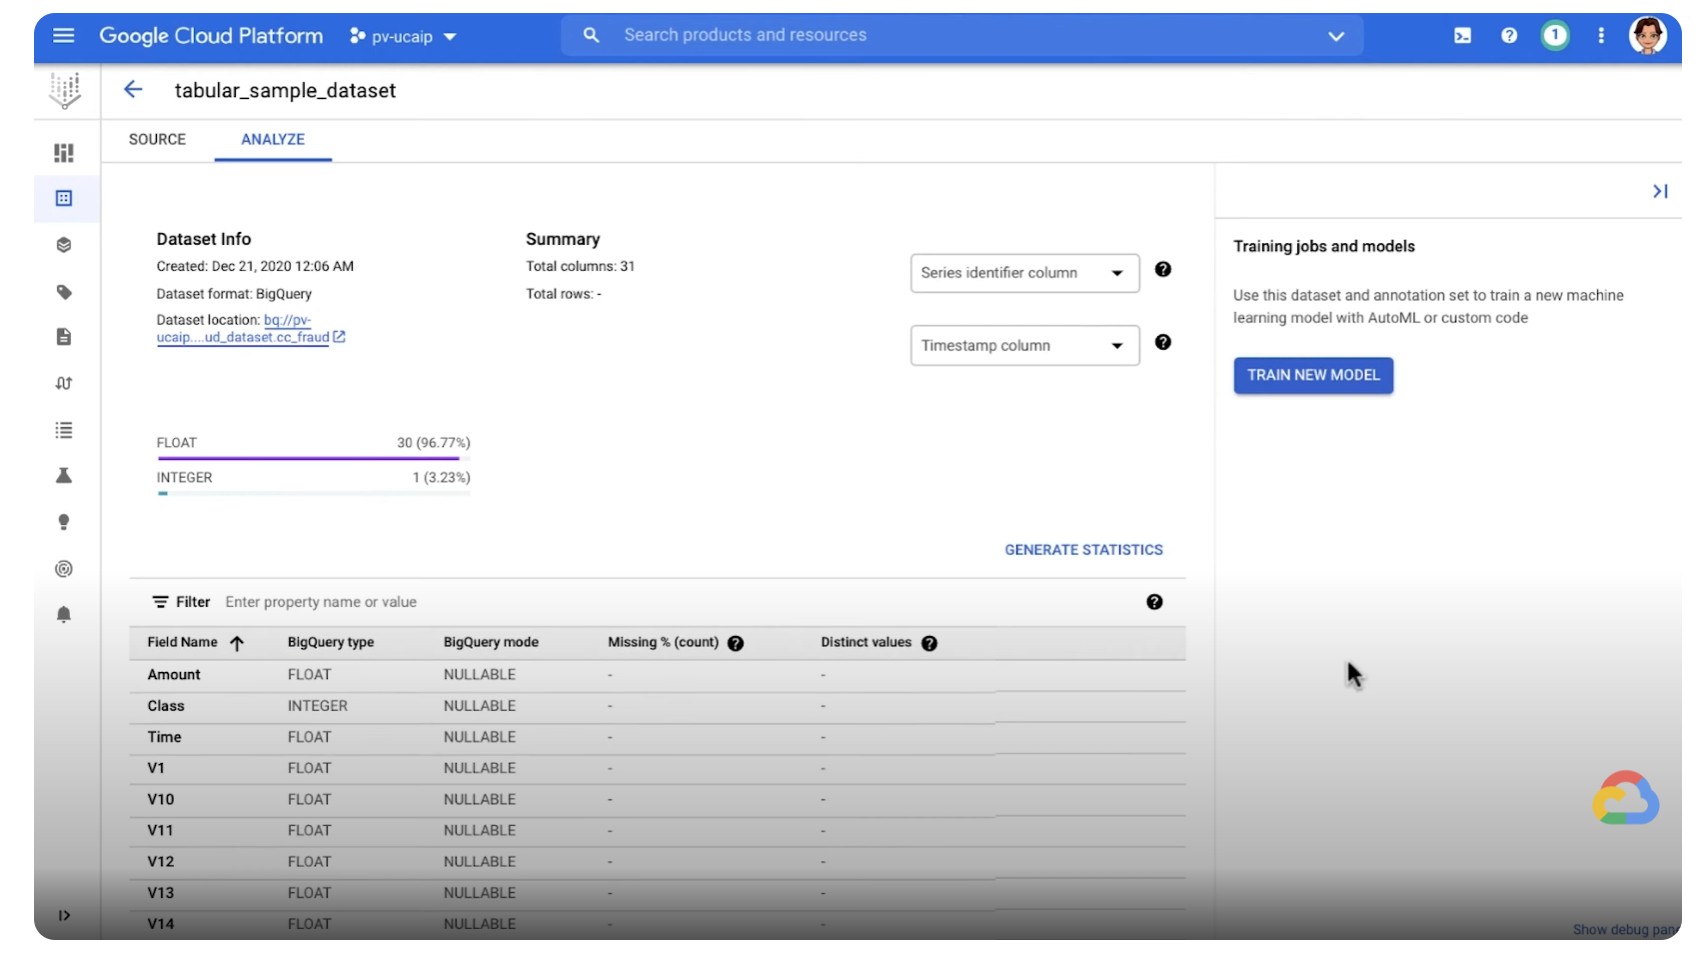The width and height of the screenshot is (1702, 953).
Task: Open the notifications badge icon
Action: point(1554,36)
